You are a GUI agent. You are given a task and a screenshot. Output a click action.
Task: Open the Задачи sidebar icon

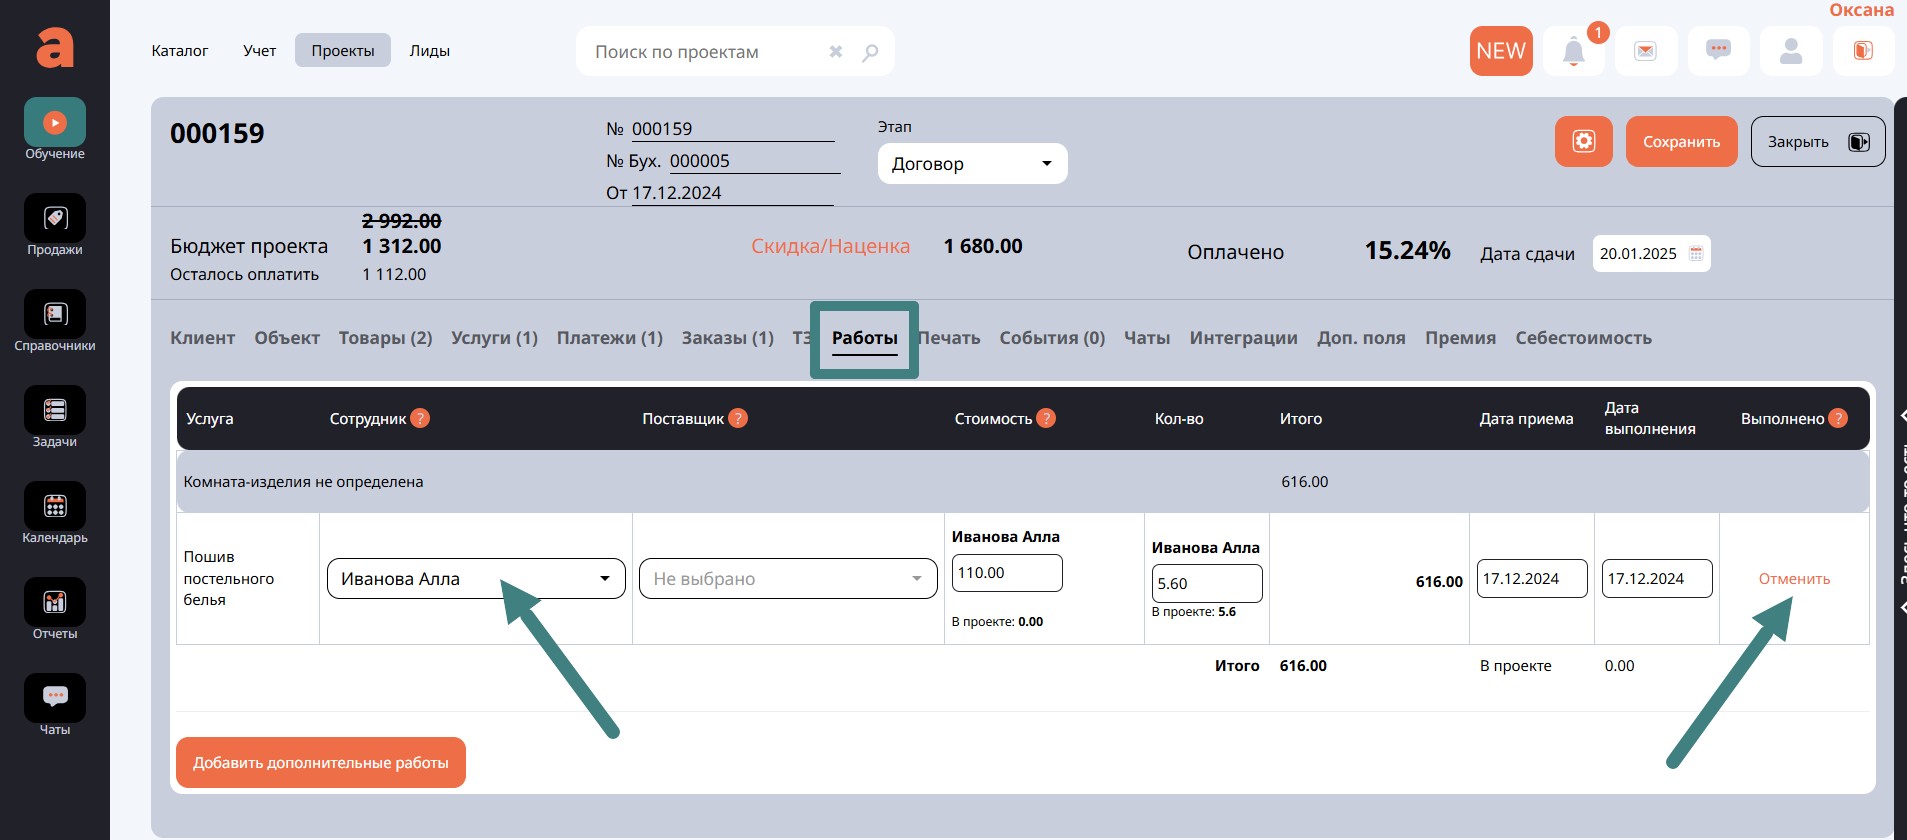(55, 411)
